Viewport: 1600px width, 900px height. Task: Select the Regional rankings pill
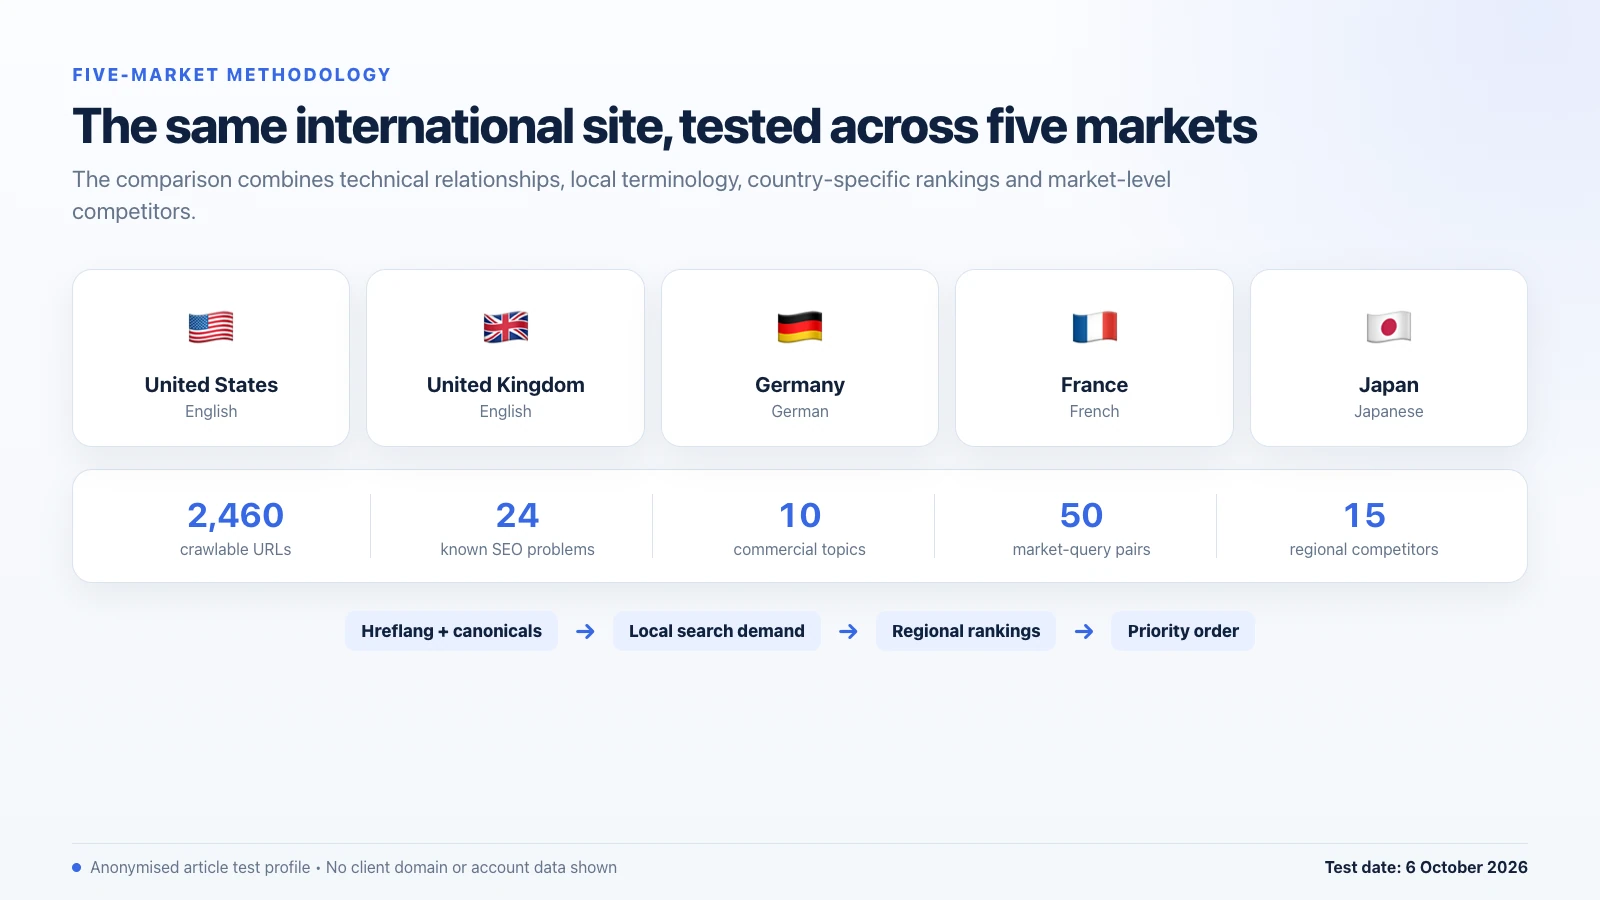point(966,631)
